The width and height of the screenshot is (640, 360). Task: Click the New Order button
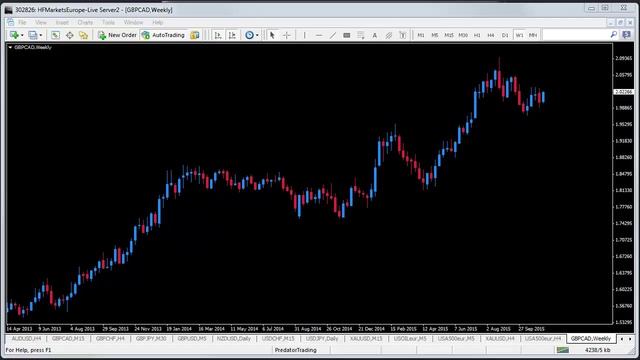coord(117,35)
